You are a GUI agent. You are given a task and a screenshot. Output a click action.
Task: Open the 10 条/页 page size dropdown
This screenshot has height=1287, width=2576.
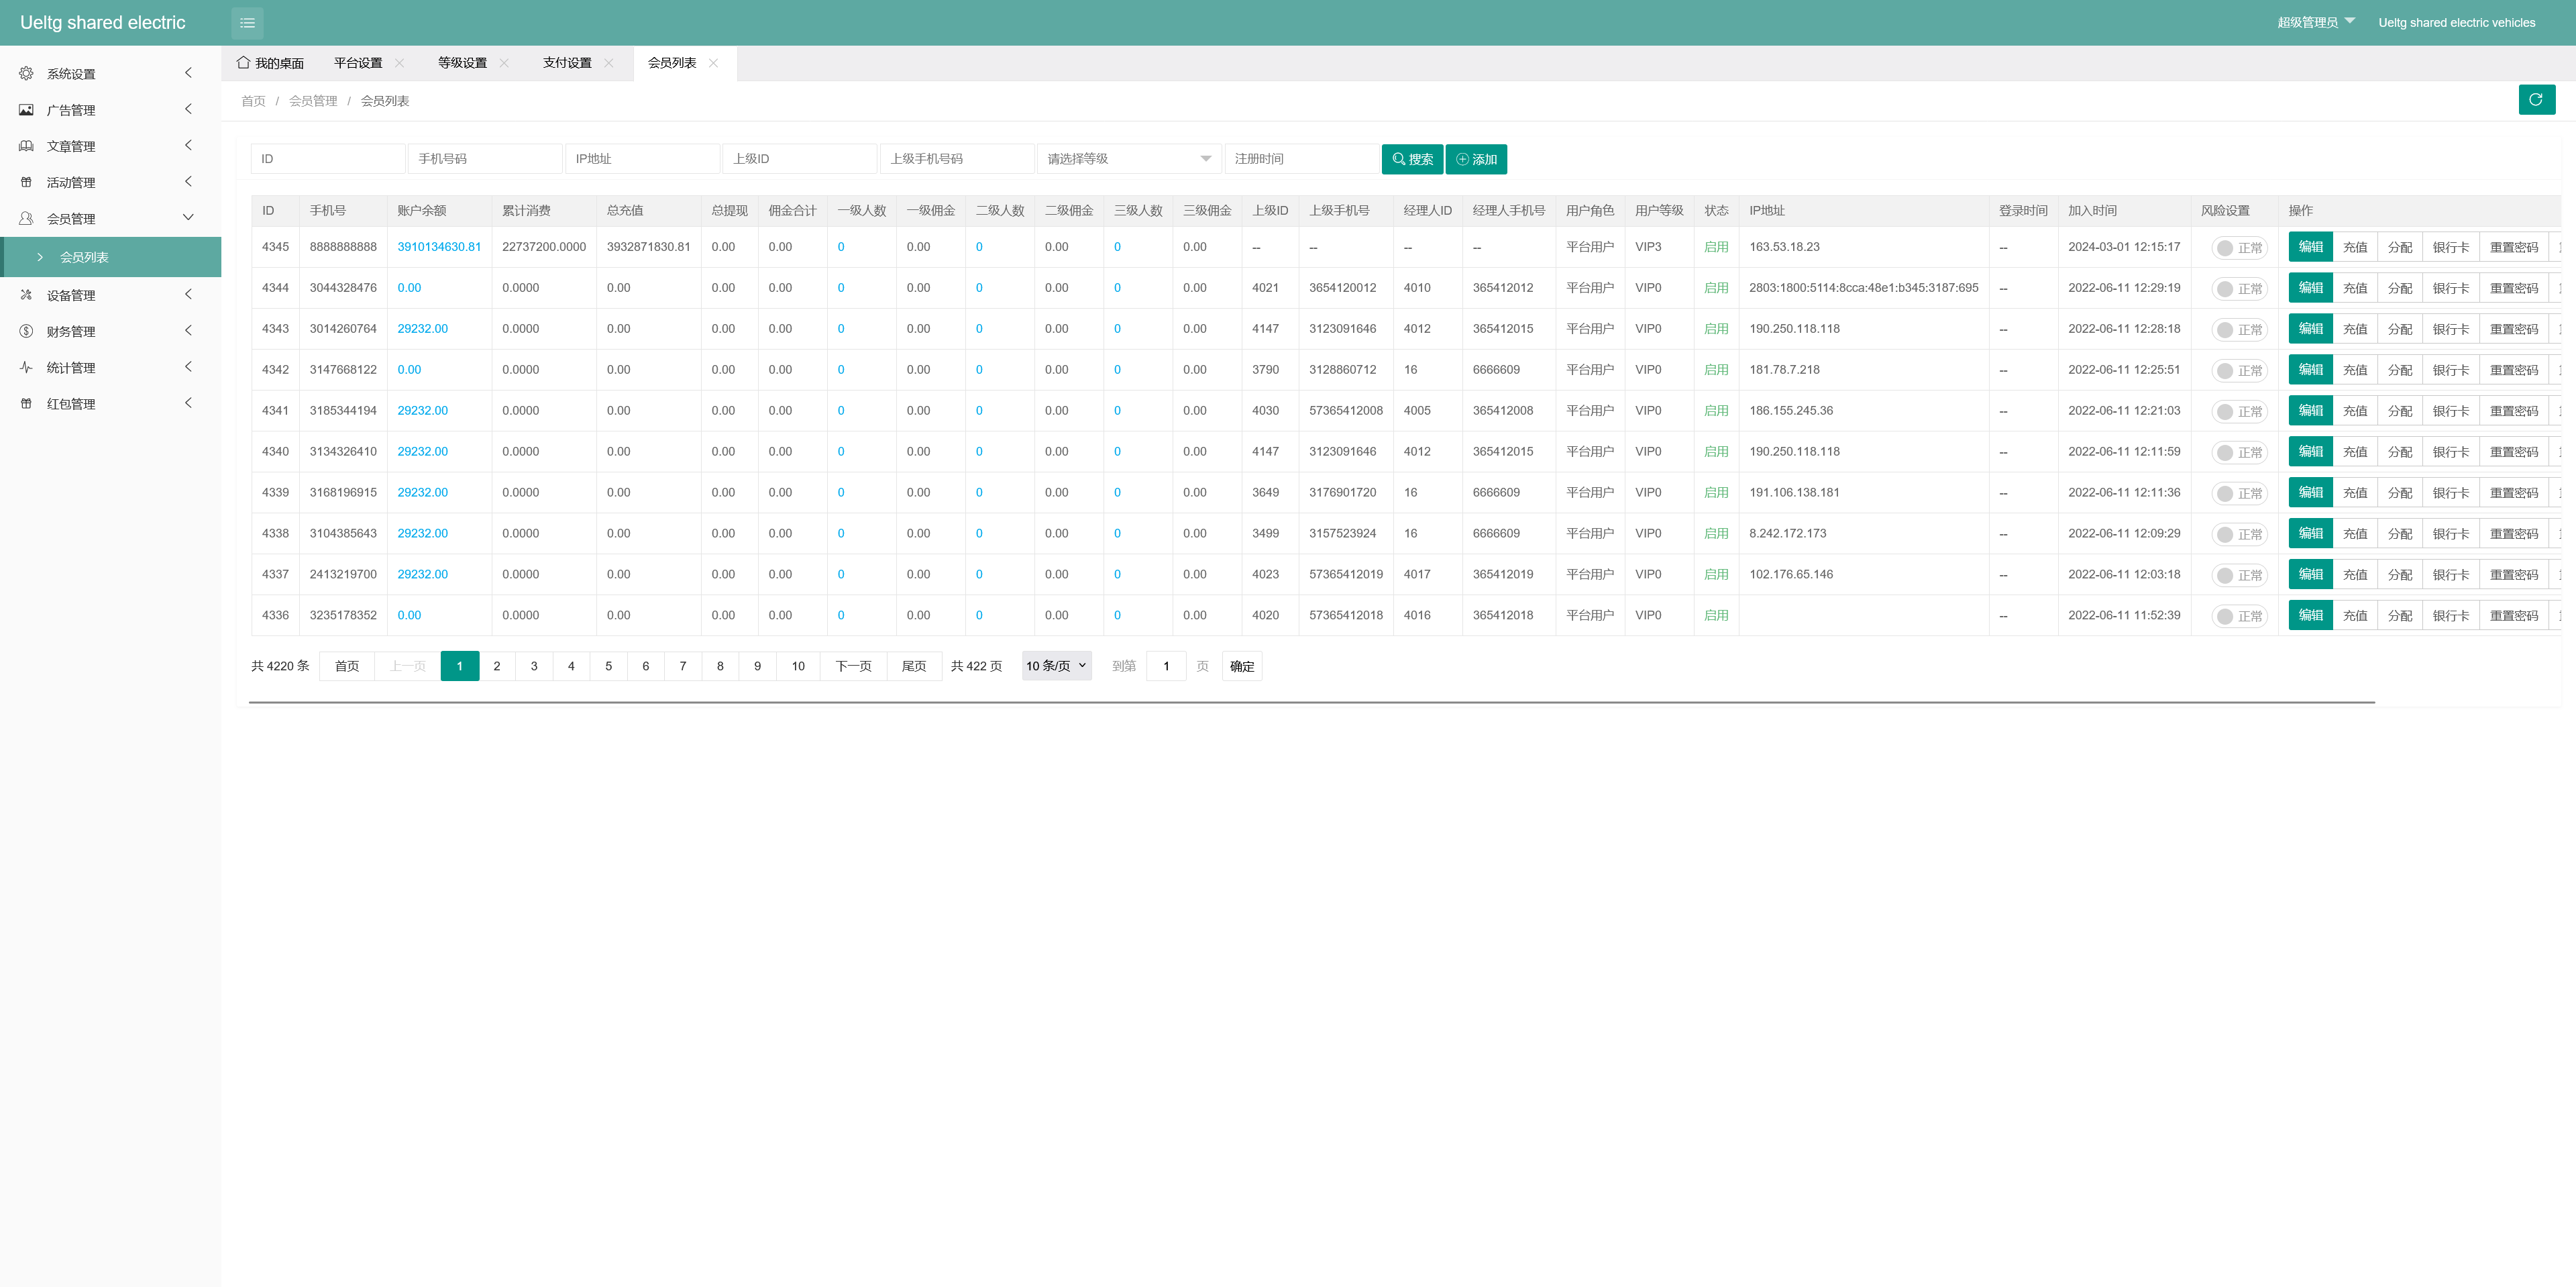pyautogui.click(x=1056, y=666)
